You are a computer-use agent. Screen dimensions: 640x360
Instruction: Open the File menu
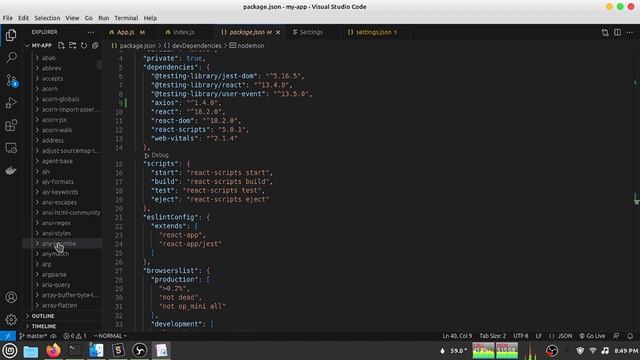click(x=7, y=18)
